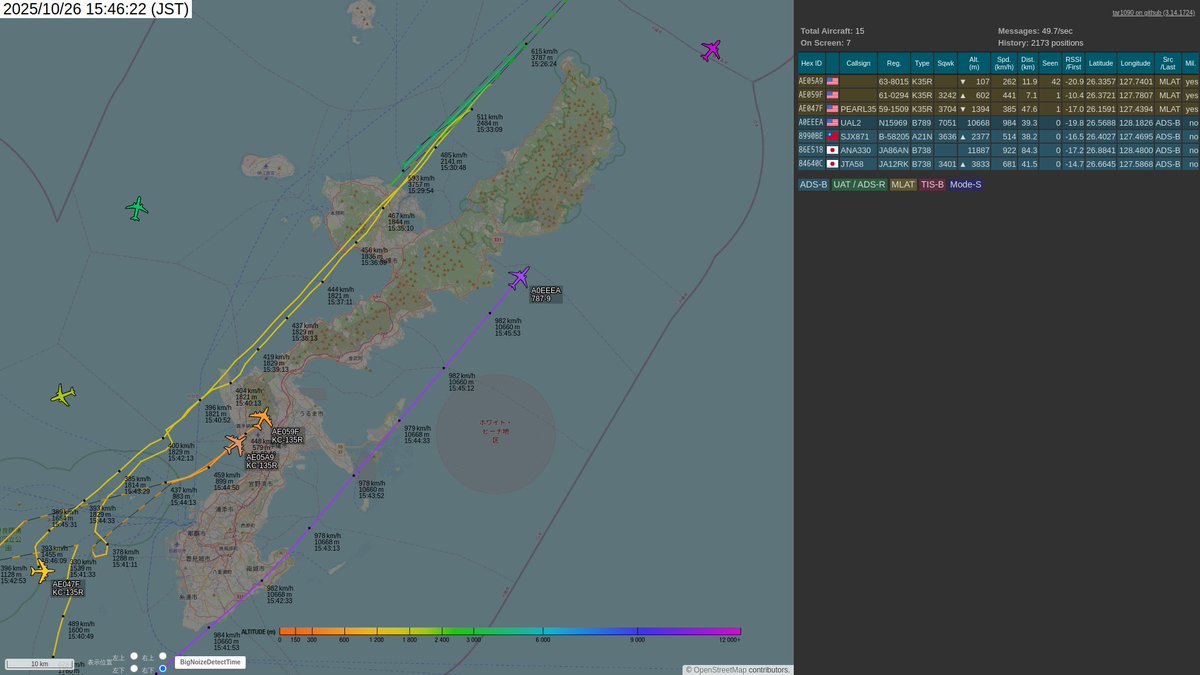Screen dimensions: 1200x675
Task: Click the UAT / ADS-R legend label
Action: (859, 184)
